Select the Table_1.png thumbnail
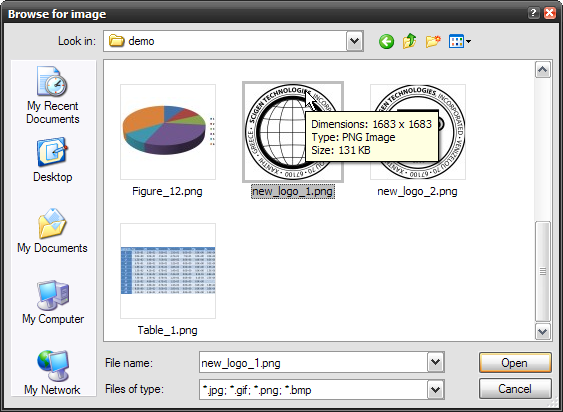Screen dimensions: 563x412 click(x=168, y=271)
